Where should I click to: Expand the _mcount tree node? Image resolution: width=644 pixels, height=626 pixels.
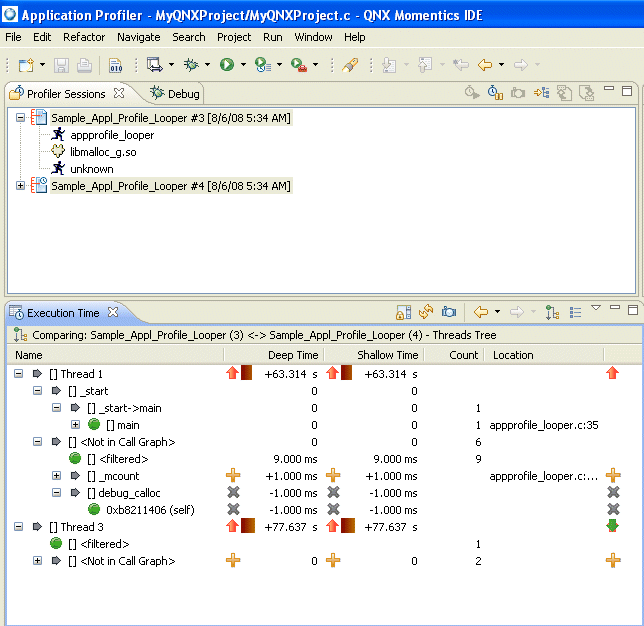(x=57, y=476)
